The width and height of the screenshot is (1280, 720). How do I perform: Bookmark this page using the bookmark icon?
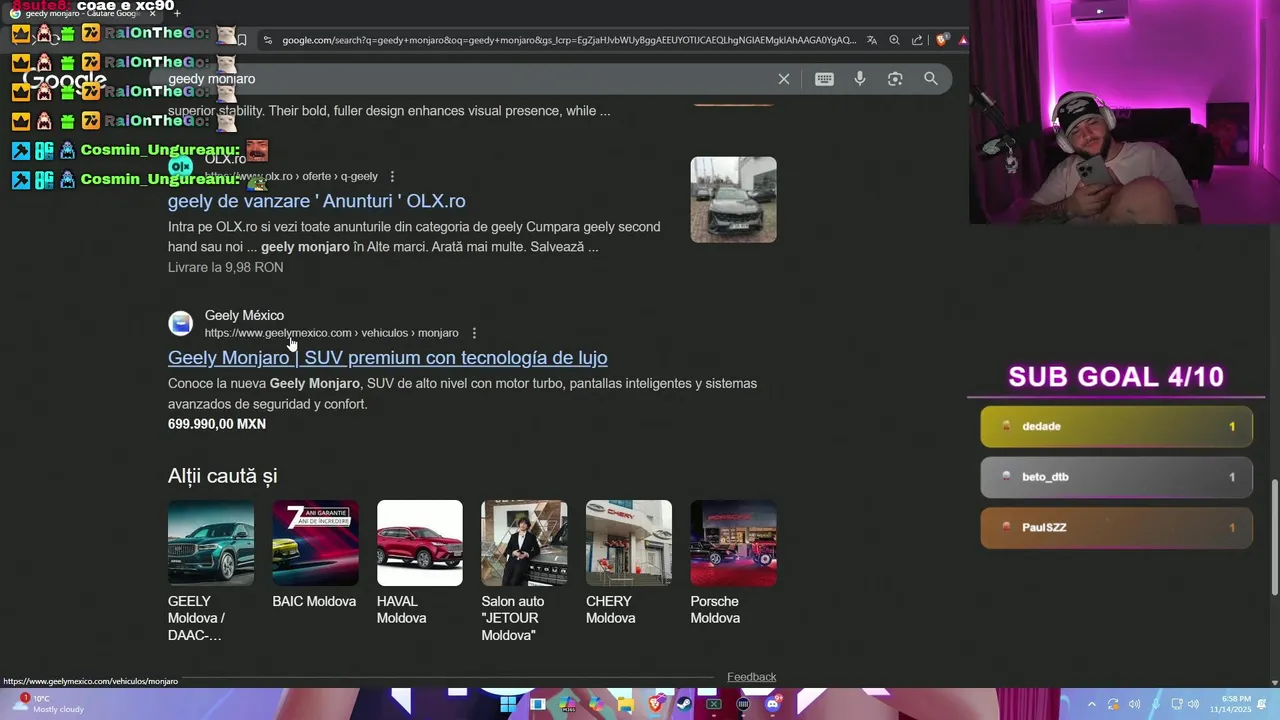pyautogui.click(x=242, y=40)
